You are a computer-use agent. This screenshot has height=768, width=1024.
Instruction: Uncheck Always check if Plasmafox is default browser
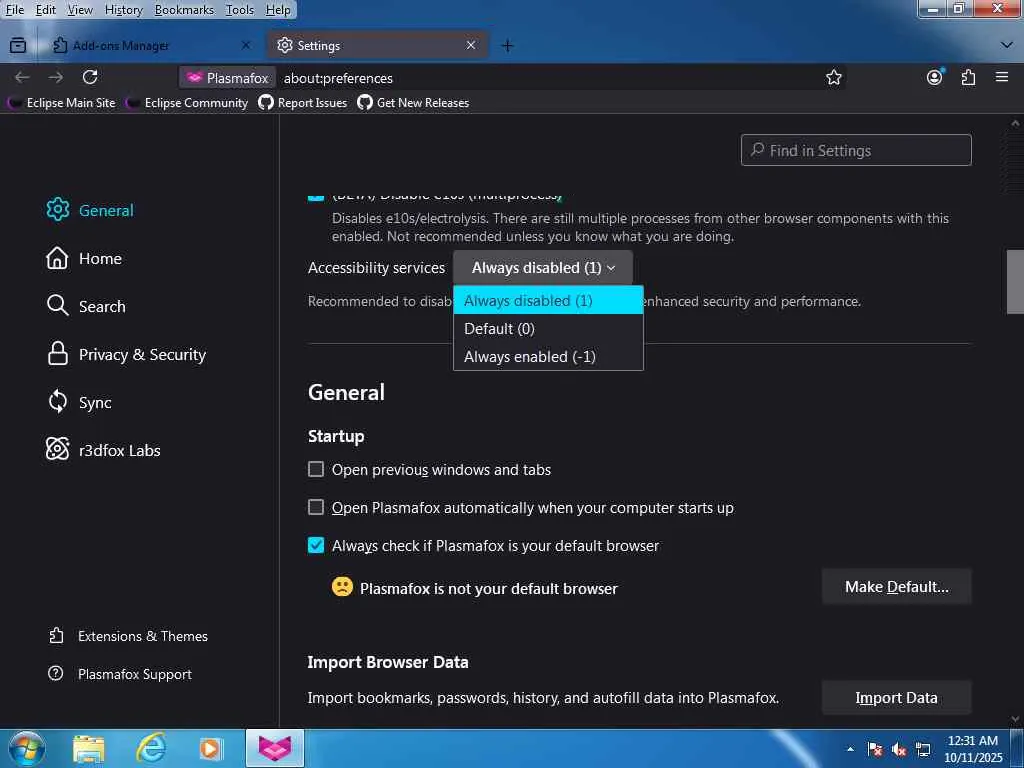316,545
